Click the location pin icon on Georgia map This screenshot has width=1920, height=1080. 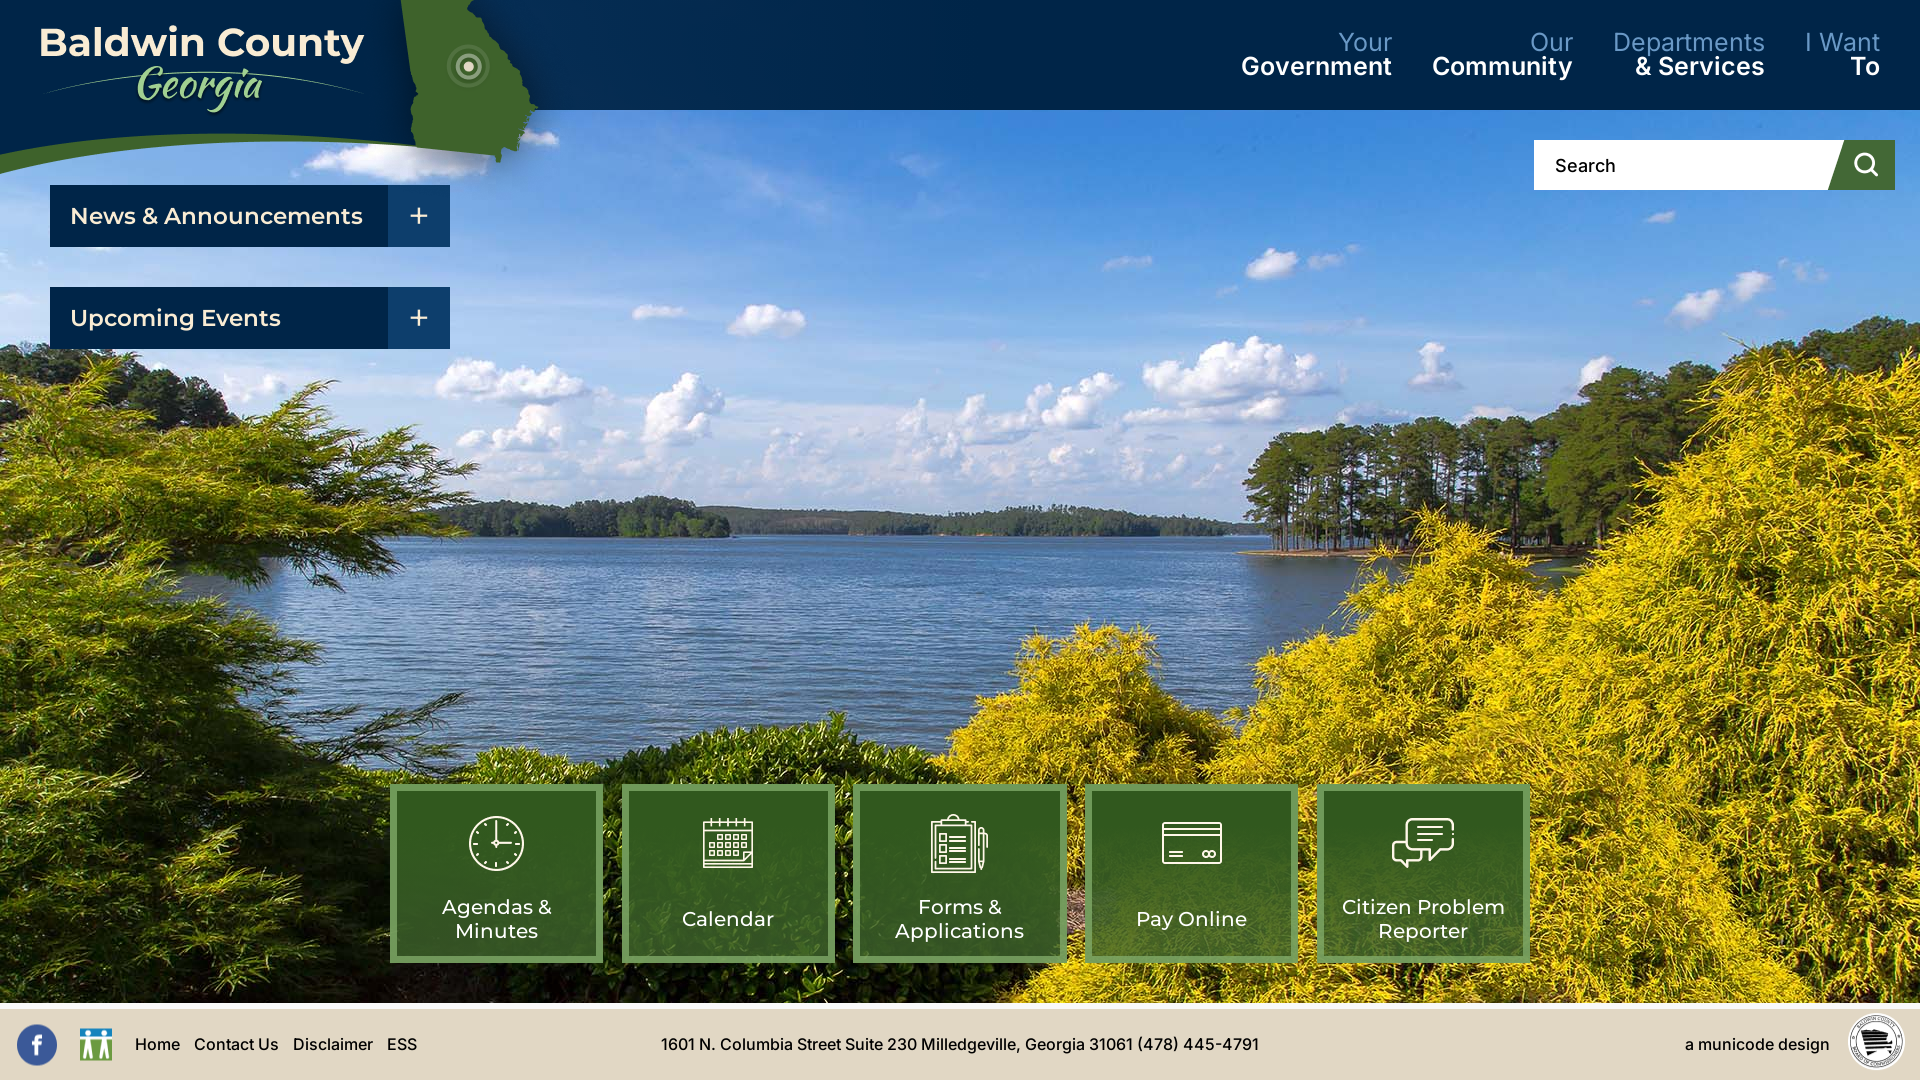(x=469, y=65)
